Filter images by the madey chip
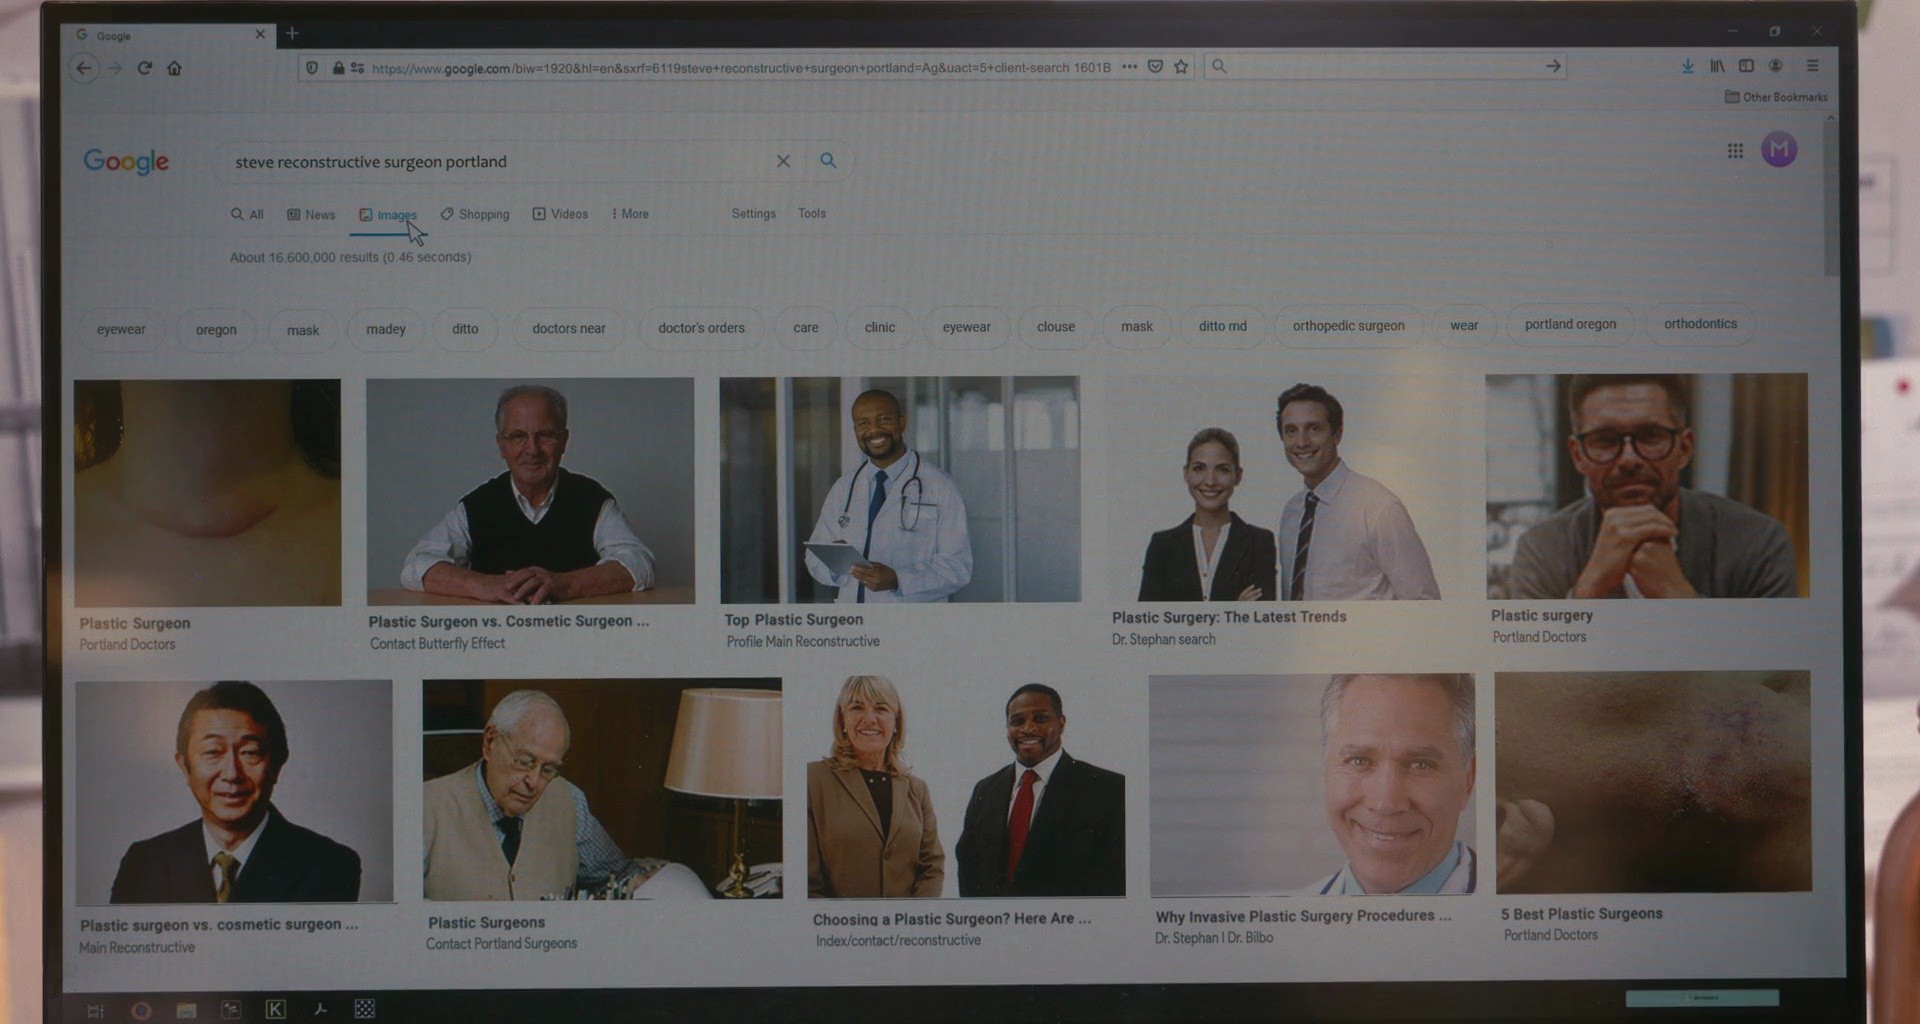1920x1024 pixels. click(386, 329)
